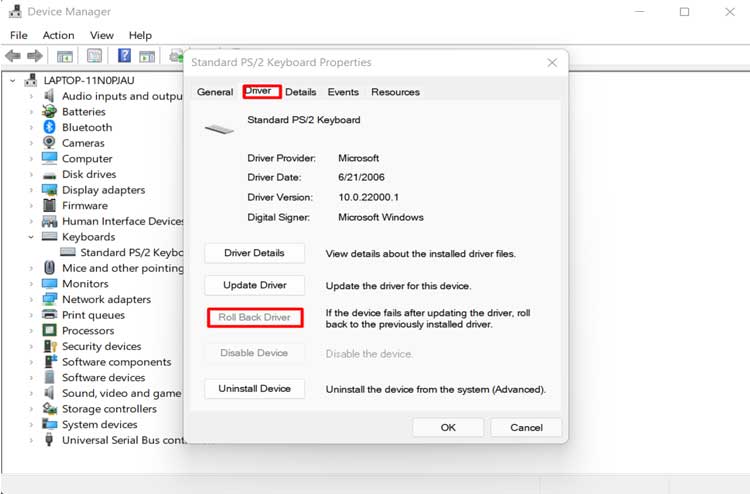Click the Disable Device button
The width and height of the screenshot is (750, 494).
254,353
